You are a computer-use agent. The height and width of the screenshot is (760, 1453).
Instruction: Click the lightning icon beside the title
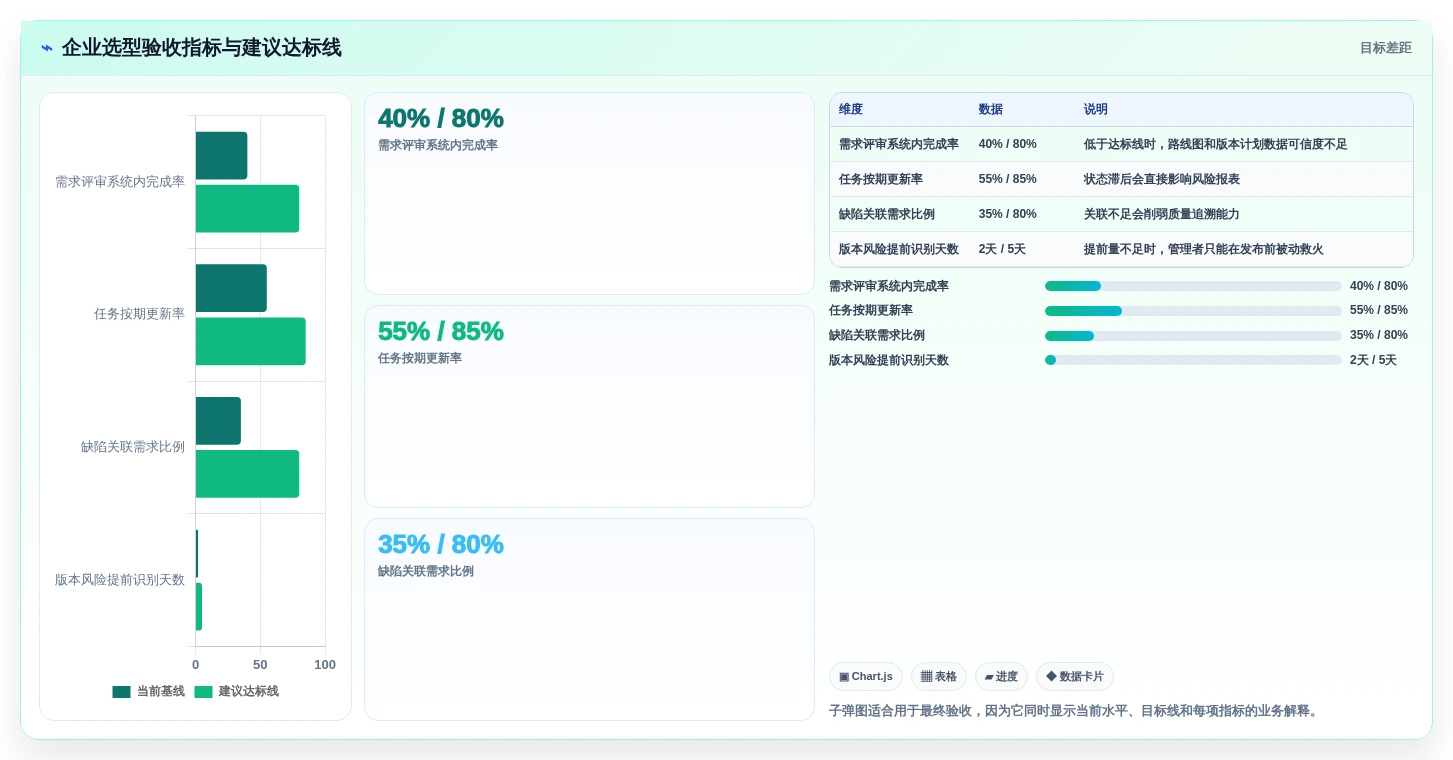(x=47, y=48)
